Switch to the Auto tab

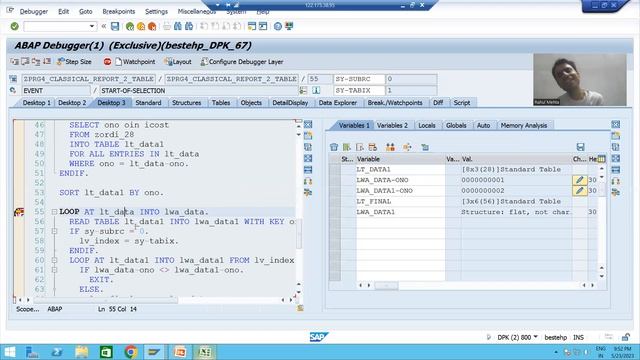[x=483, y=126]
